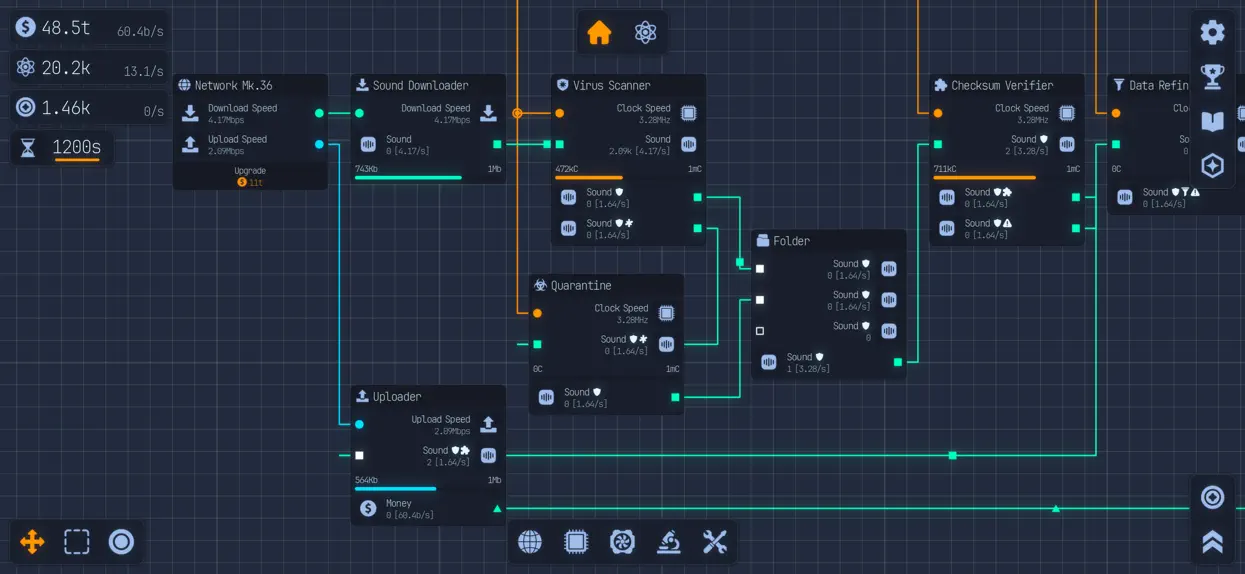Screen dimensions: 1245x574
Task: Open the guide book icon
Action: (1212, 121)
